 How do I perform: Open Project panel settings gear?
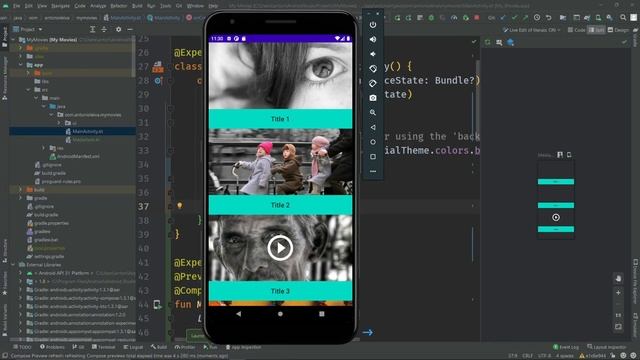[118, 29]
